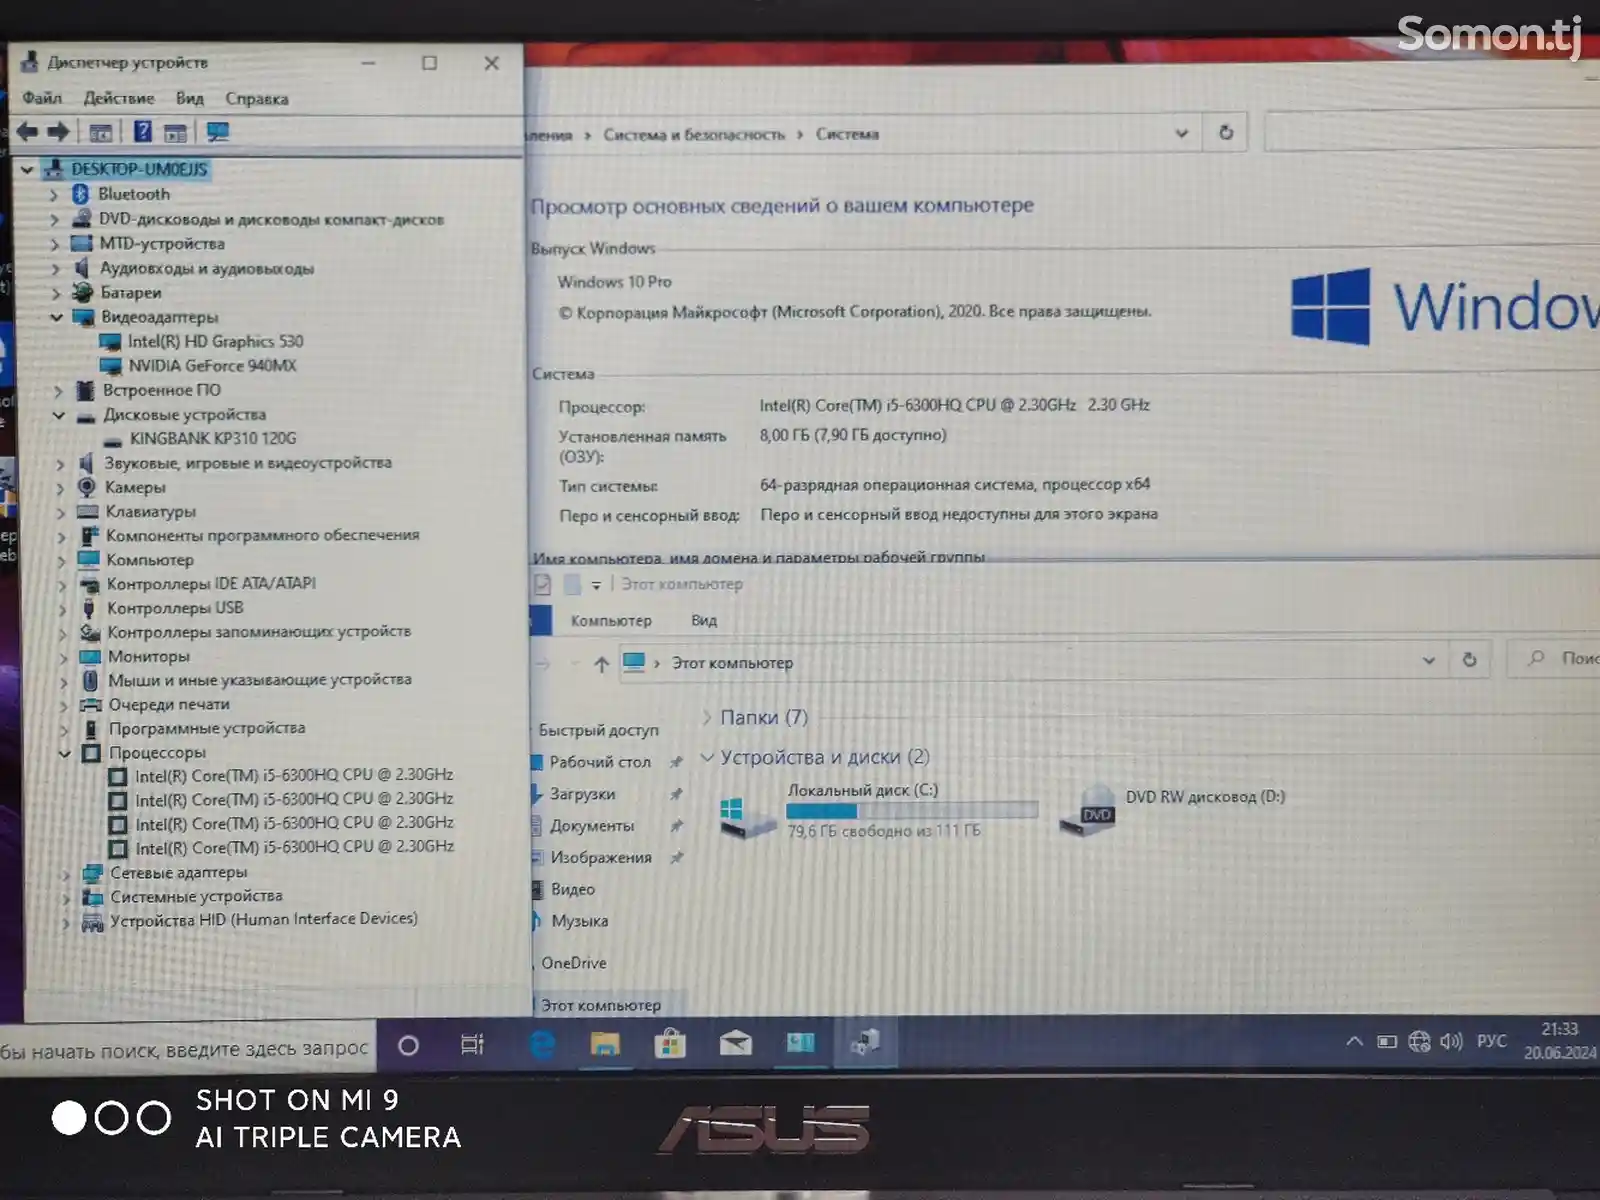Viewport: 1600px width, 1200px height.
Task: Click the Очереди печати printer icon
Action: pyautogui.click(x=91, y=705)
